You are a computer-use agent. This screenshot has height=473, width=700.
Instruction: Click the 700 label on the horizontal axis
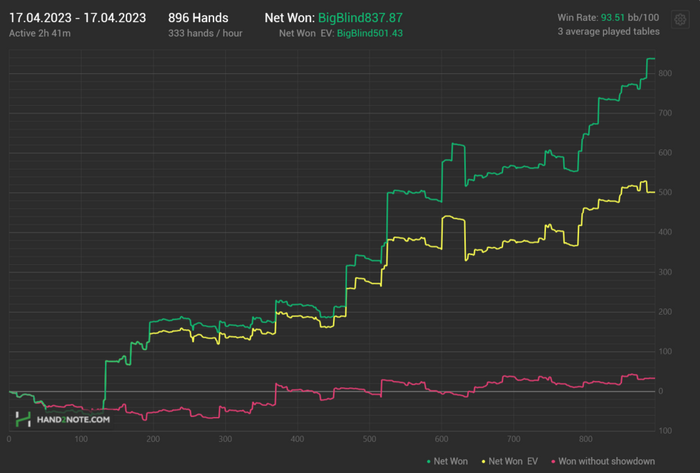coord(513,439)
